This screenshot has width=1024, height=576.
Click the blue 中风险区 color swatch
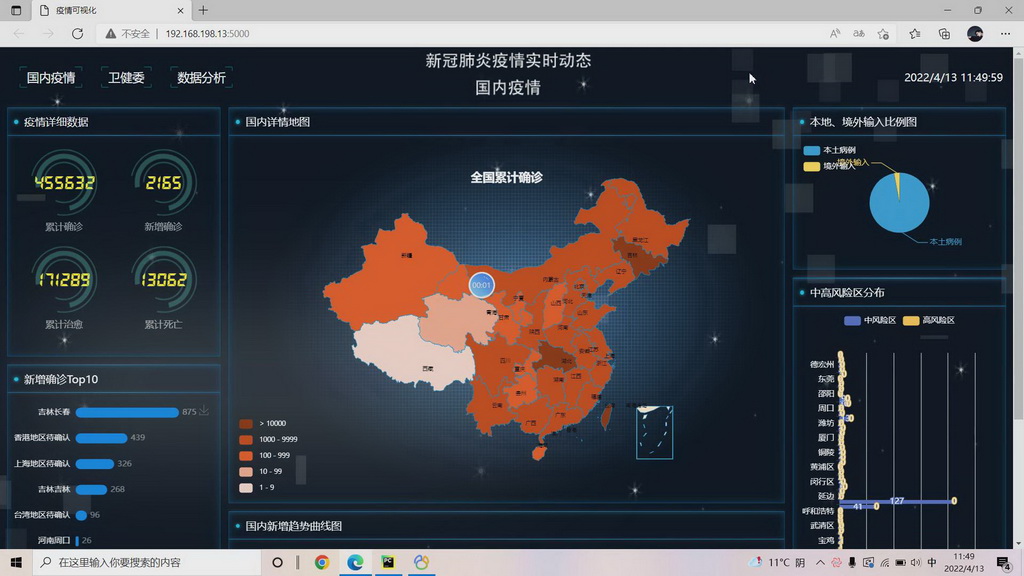click(852, 319)
